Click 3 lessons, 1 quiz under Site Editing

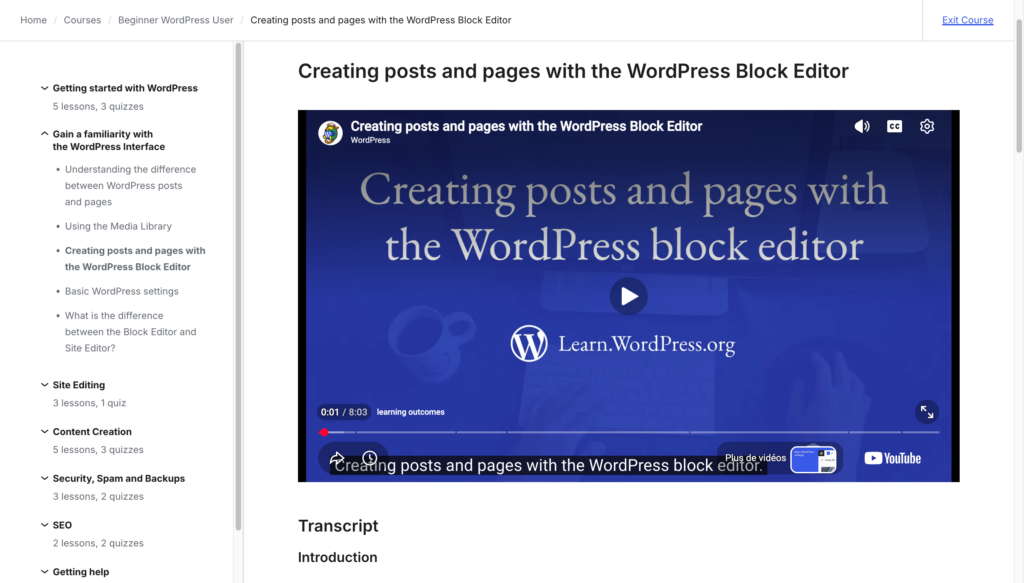click(x=89, y=403)
